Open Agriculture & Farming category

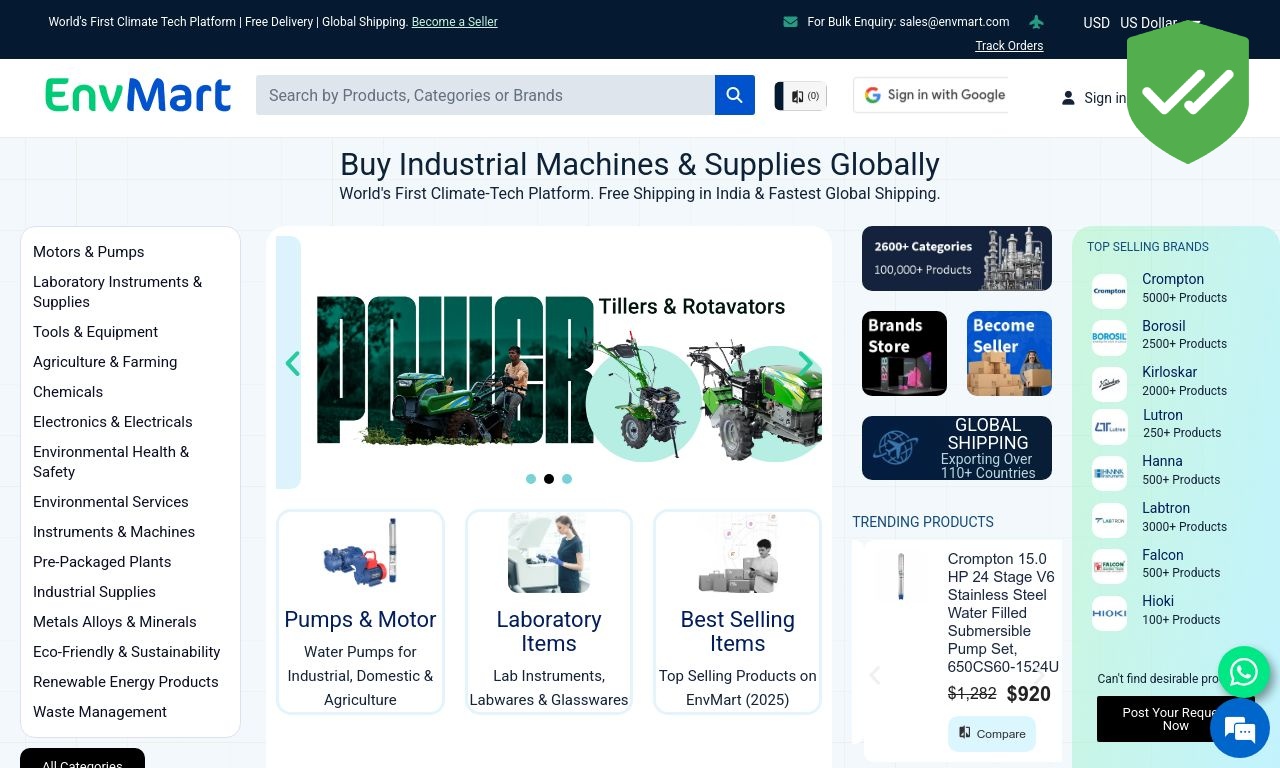tap(105, 362)
